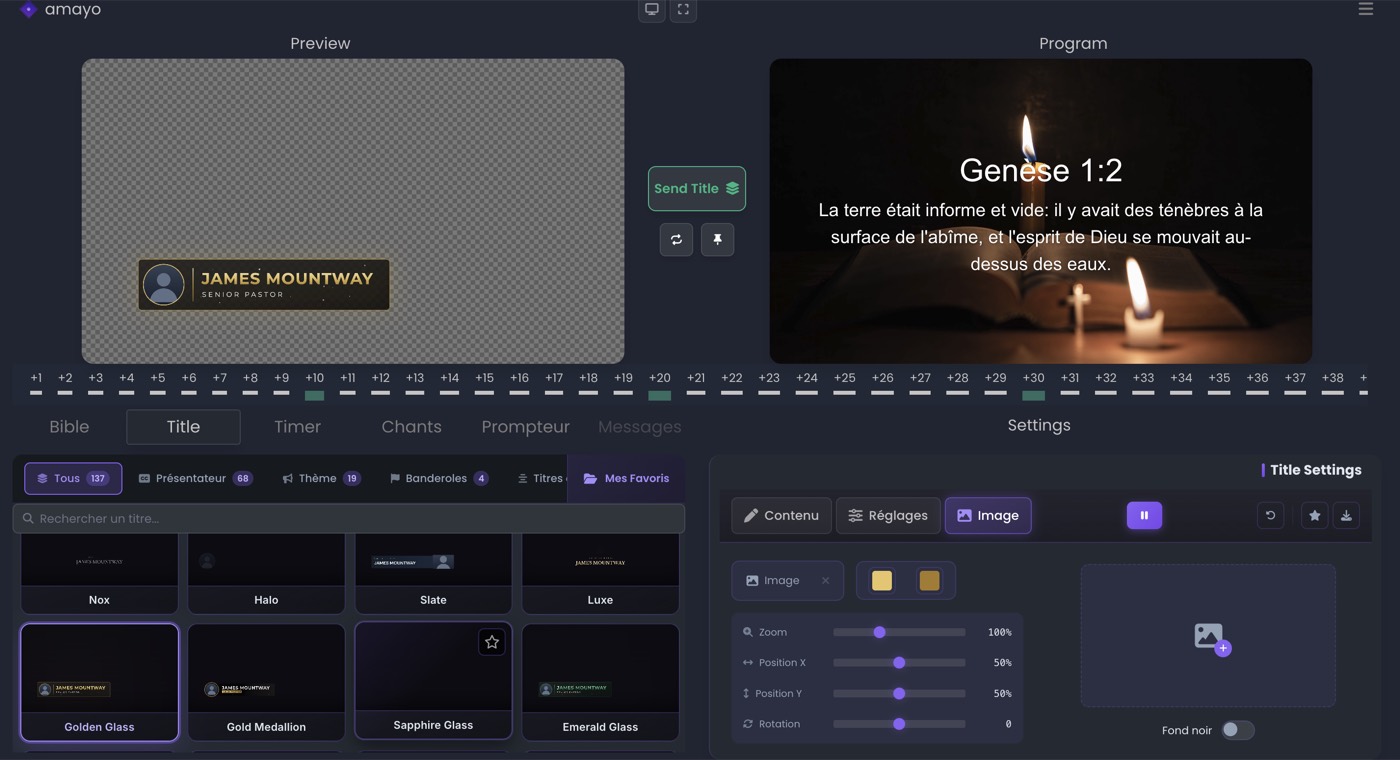Click the add image placeholder icon
1400x760 pixels.
1211,638
